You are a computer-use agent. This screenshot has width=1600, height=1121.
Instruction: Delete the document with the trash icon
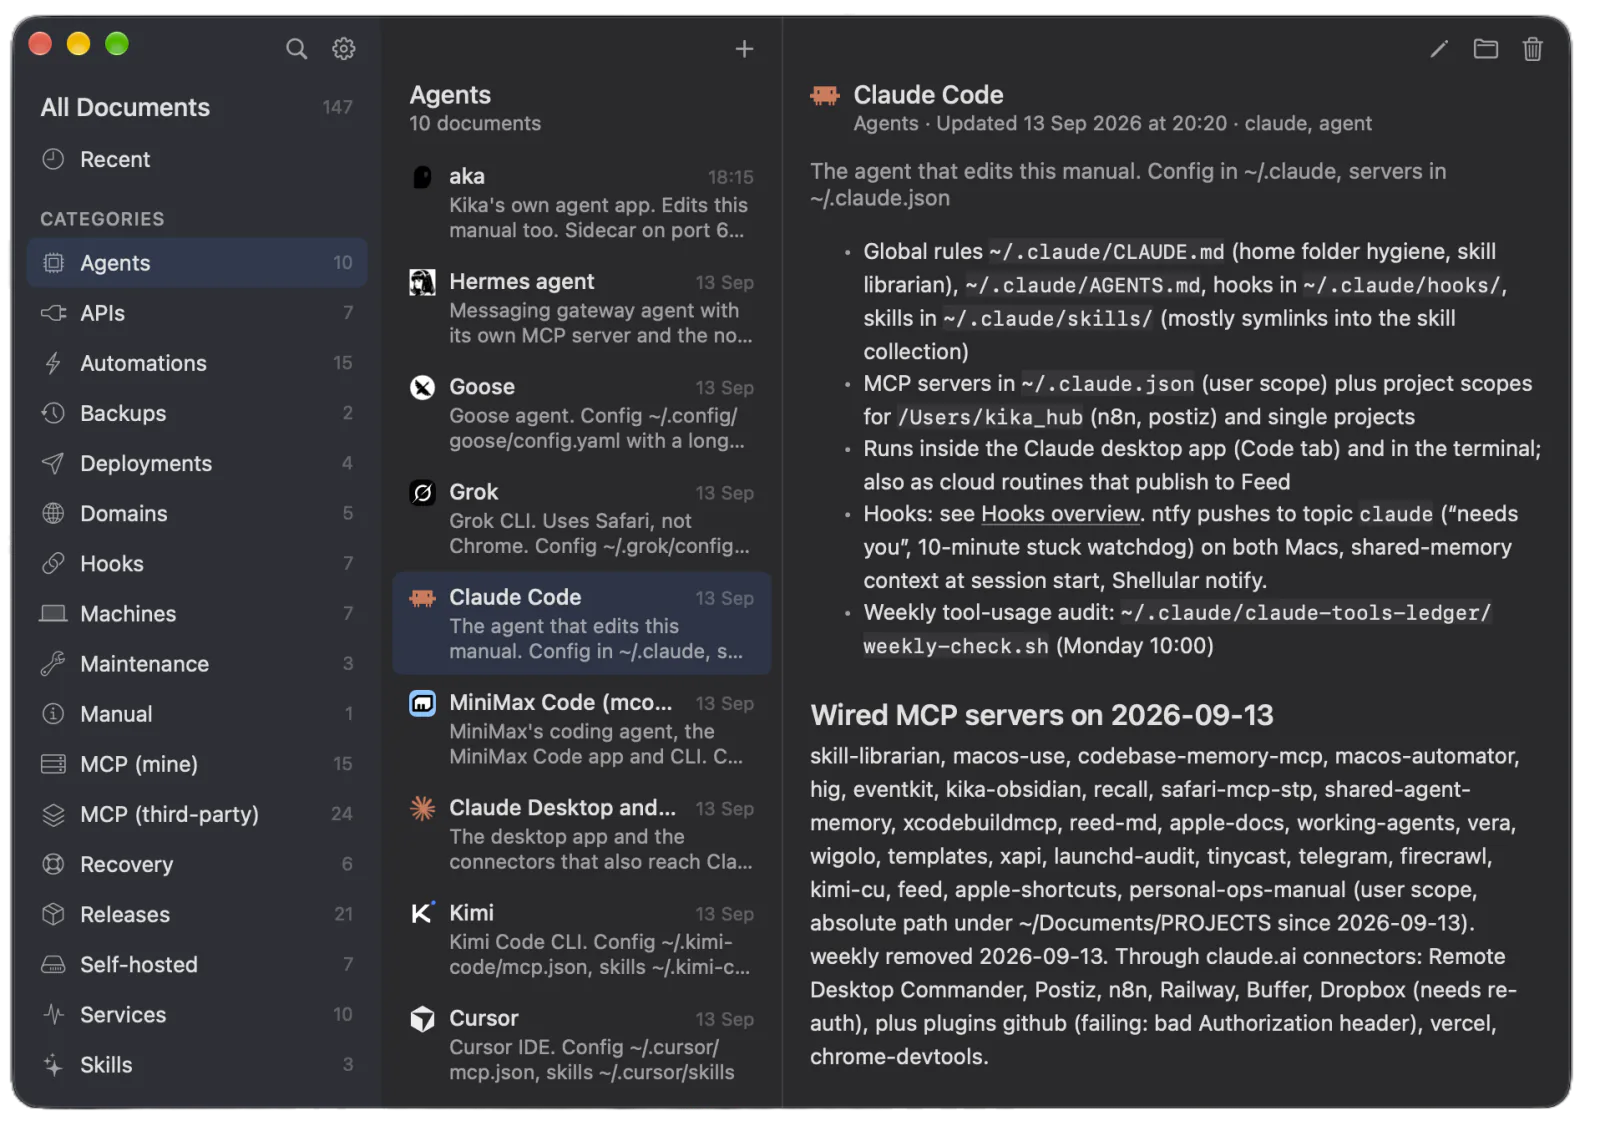[x=1532, y=48]
